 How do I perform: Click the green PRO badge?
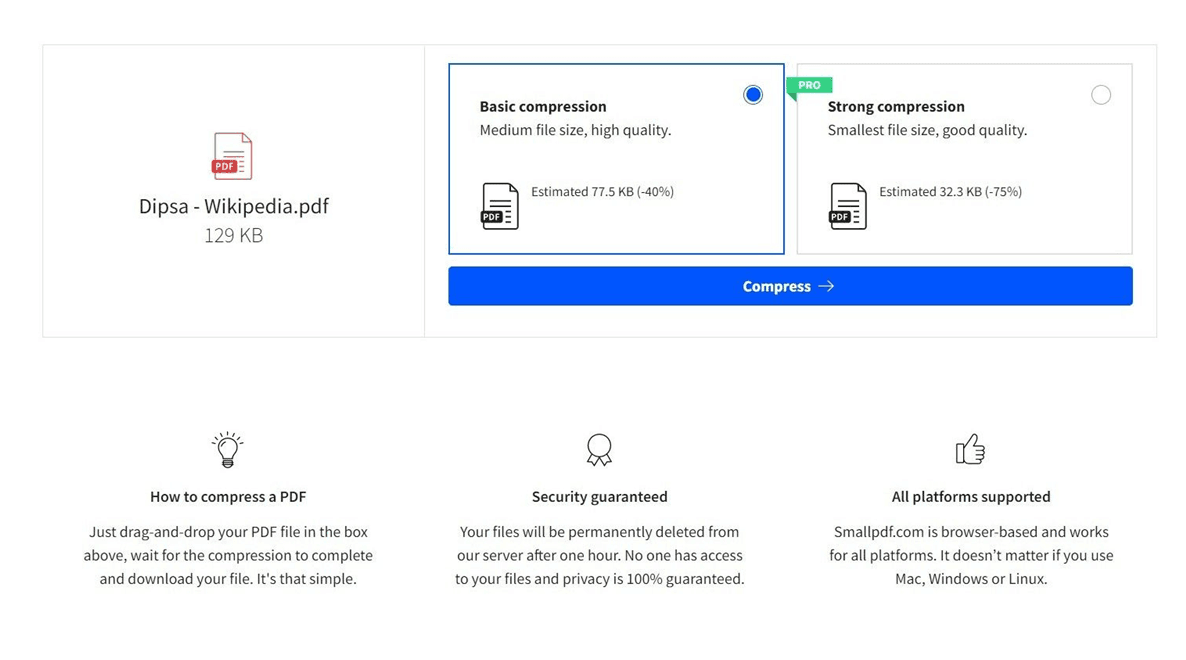(809, 86)
